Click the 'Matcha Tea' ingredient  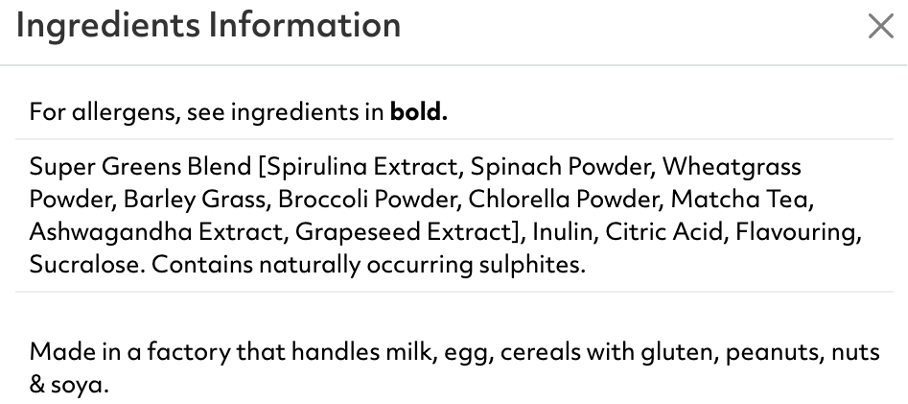click(x=741, y=199)
